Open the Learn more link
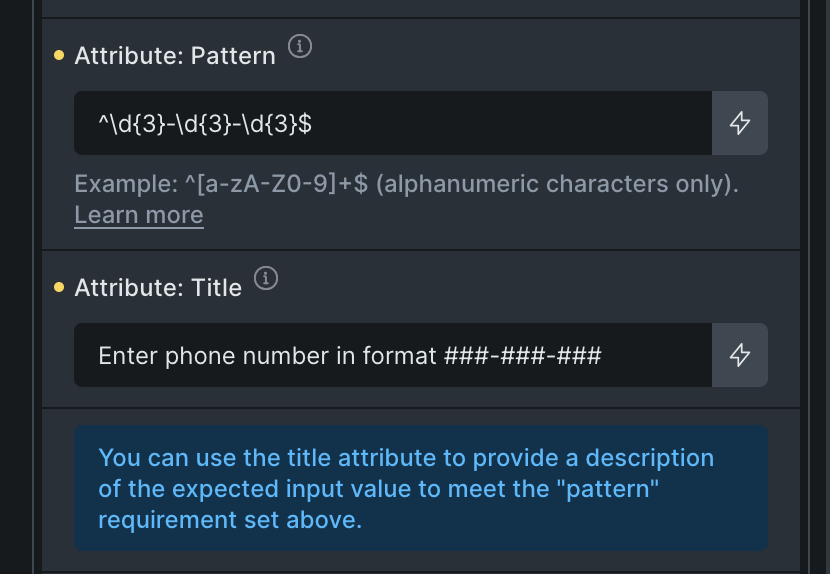The height and width of the screenshot is (574, 830). [x=139, y=215]
